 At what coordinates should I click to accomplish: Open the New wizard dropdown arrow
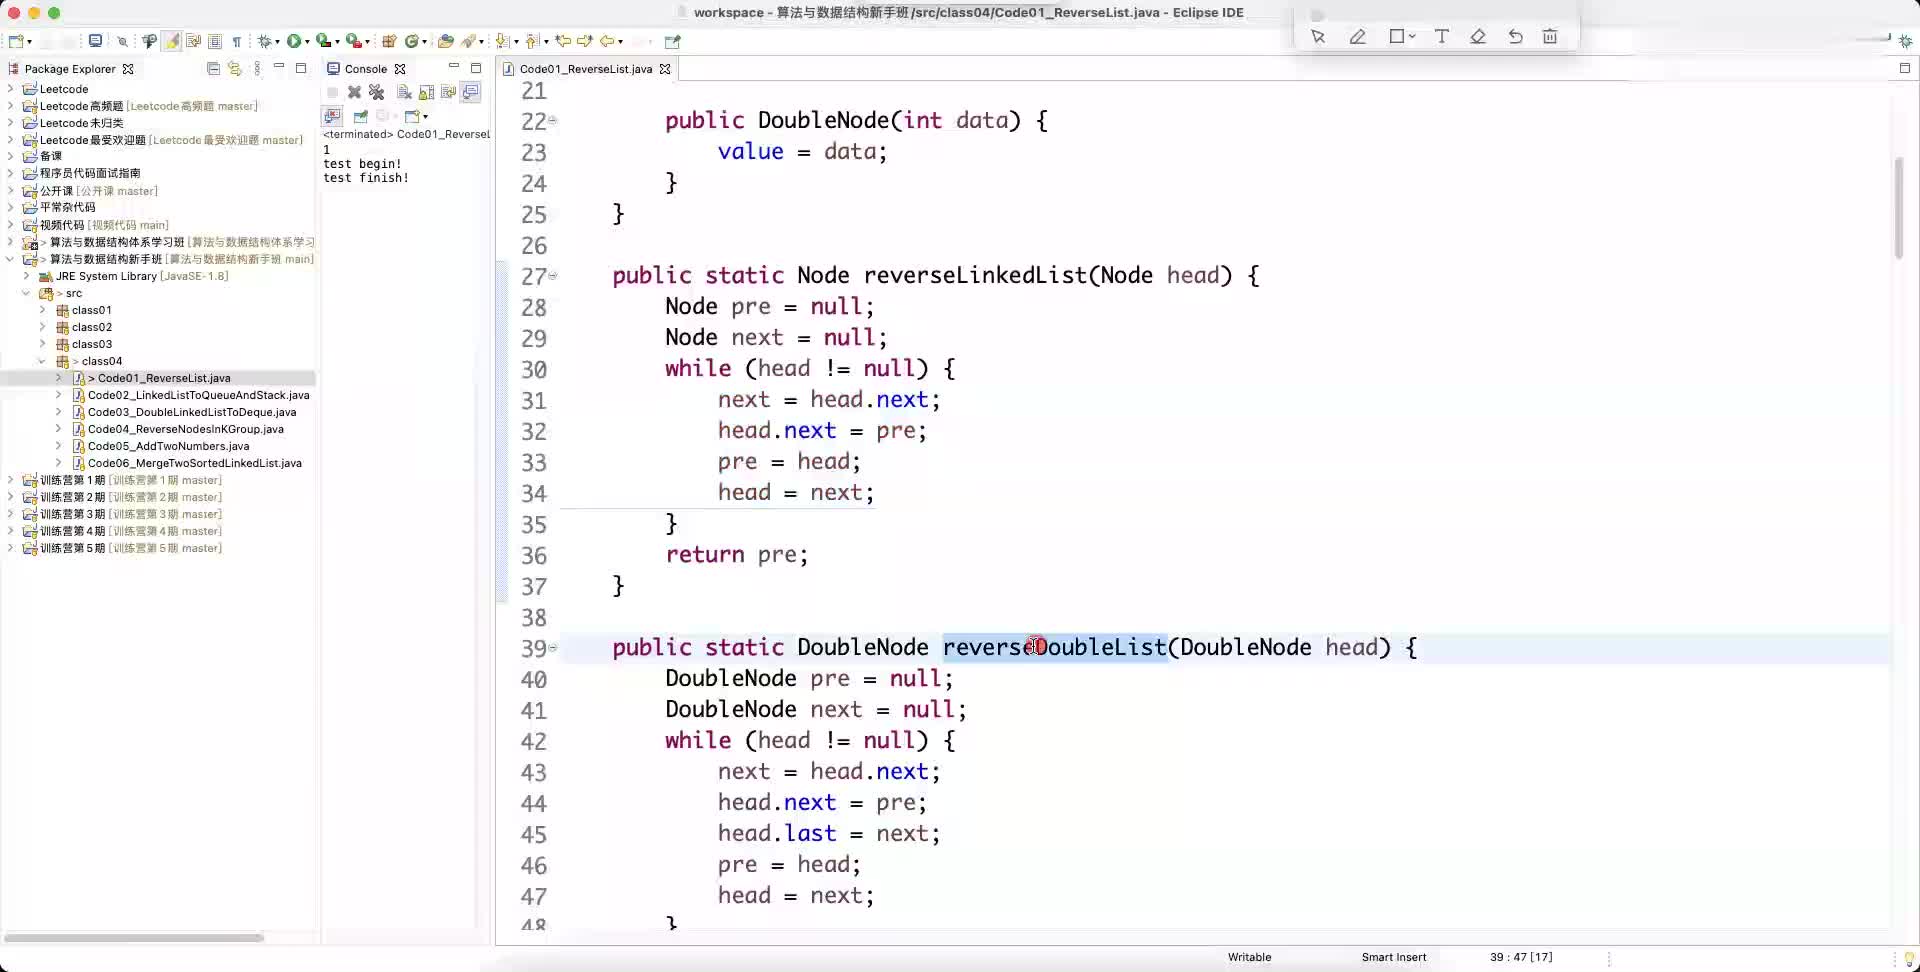pyautogui.click(x=29, y=42)
